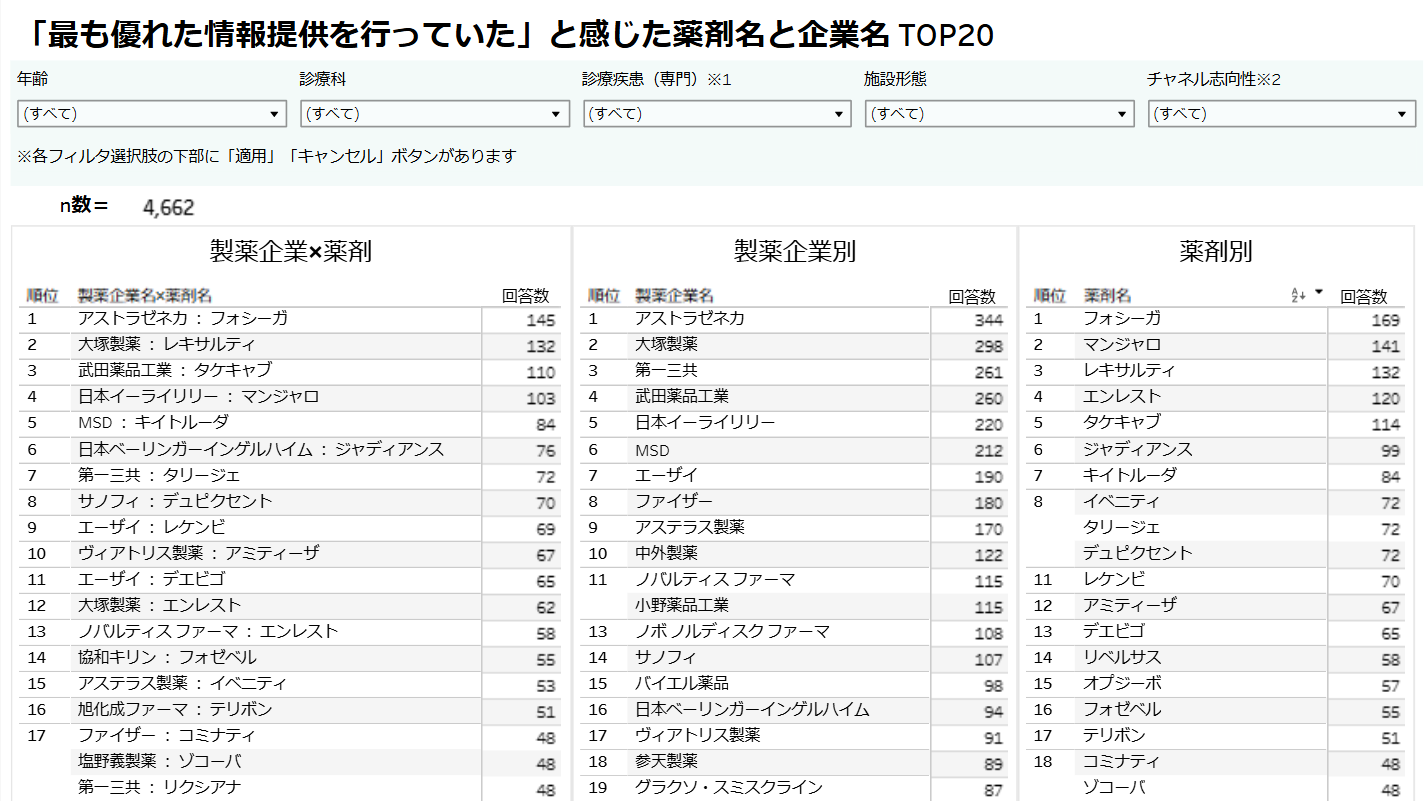Click value 344 for アストラゼネカ
Screen dimensions: 1428x801
pos(988,320)
